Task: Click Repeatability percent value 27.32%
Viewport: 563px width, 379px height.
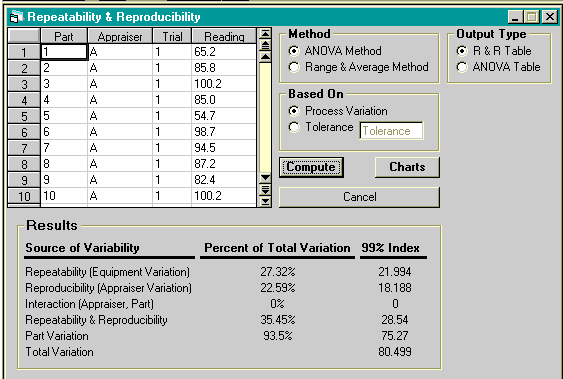Action: tap(278, 272)
